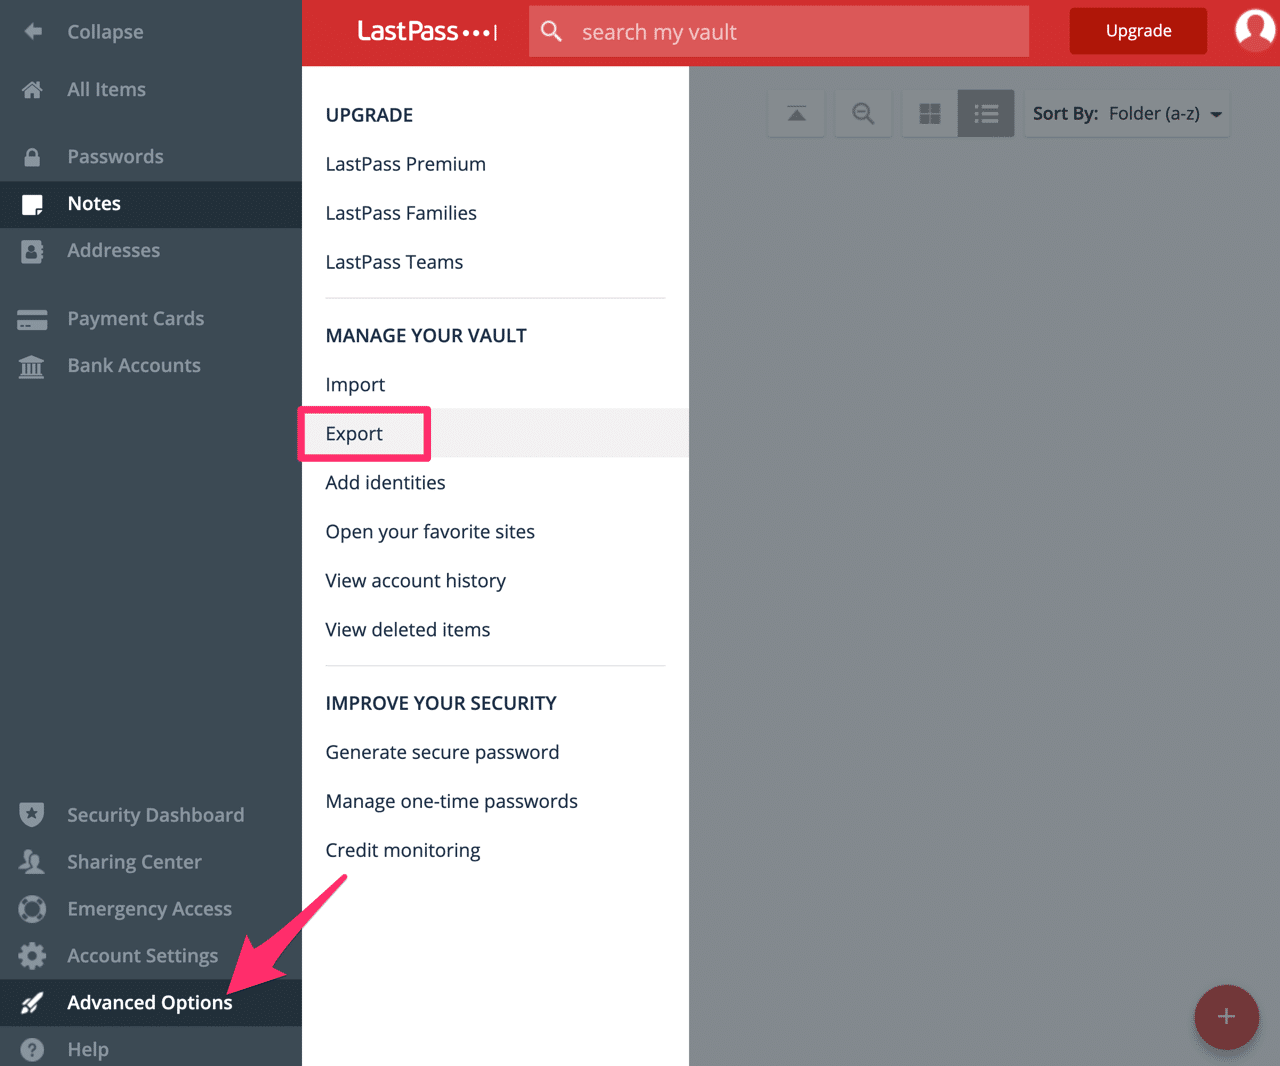Screen dimensions: 1280x1066
Task: Click the zoom out toolbar icon
Action: 863,113
